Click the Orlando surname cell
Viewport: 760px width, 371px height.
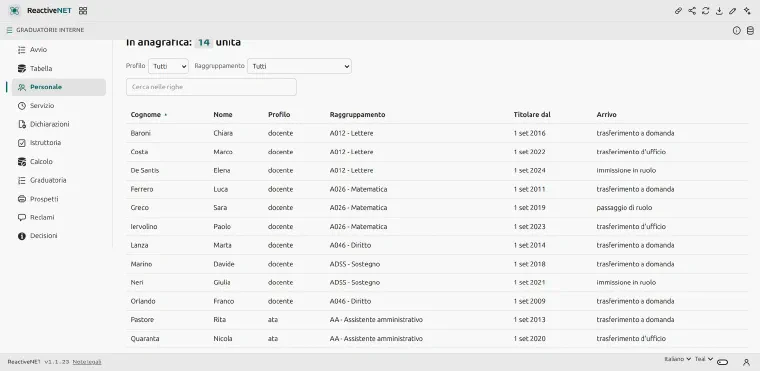pos(143,301)
